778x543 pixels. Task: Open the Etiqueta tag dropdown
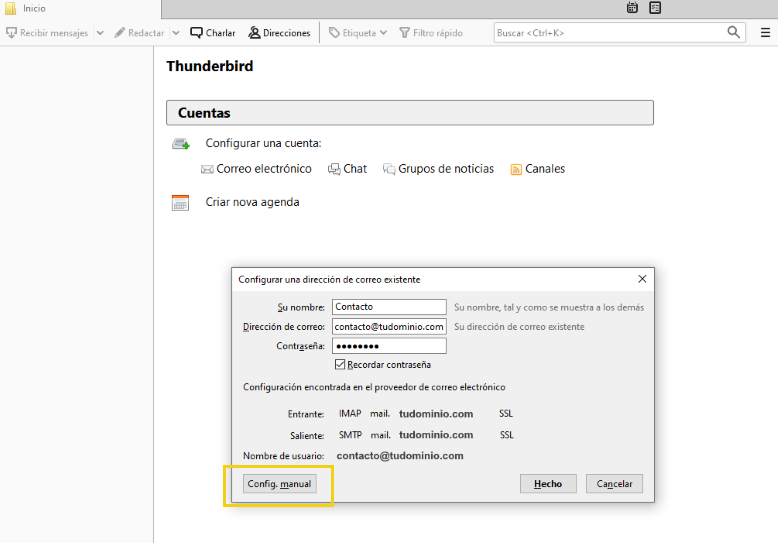(x=358, y=33)
